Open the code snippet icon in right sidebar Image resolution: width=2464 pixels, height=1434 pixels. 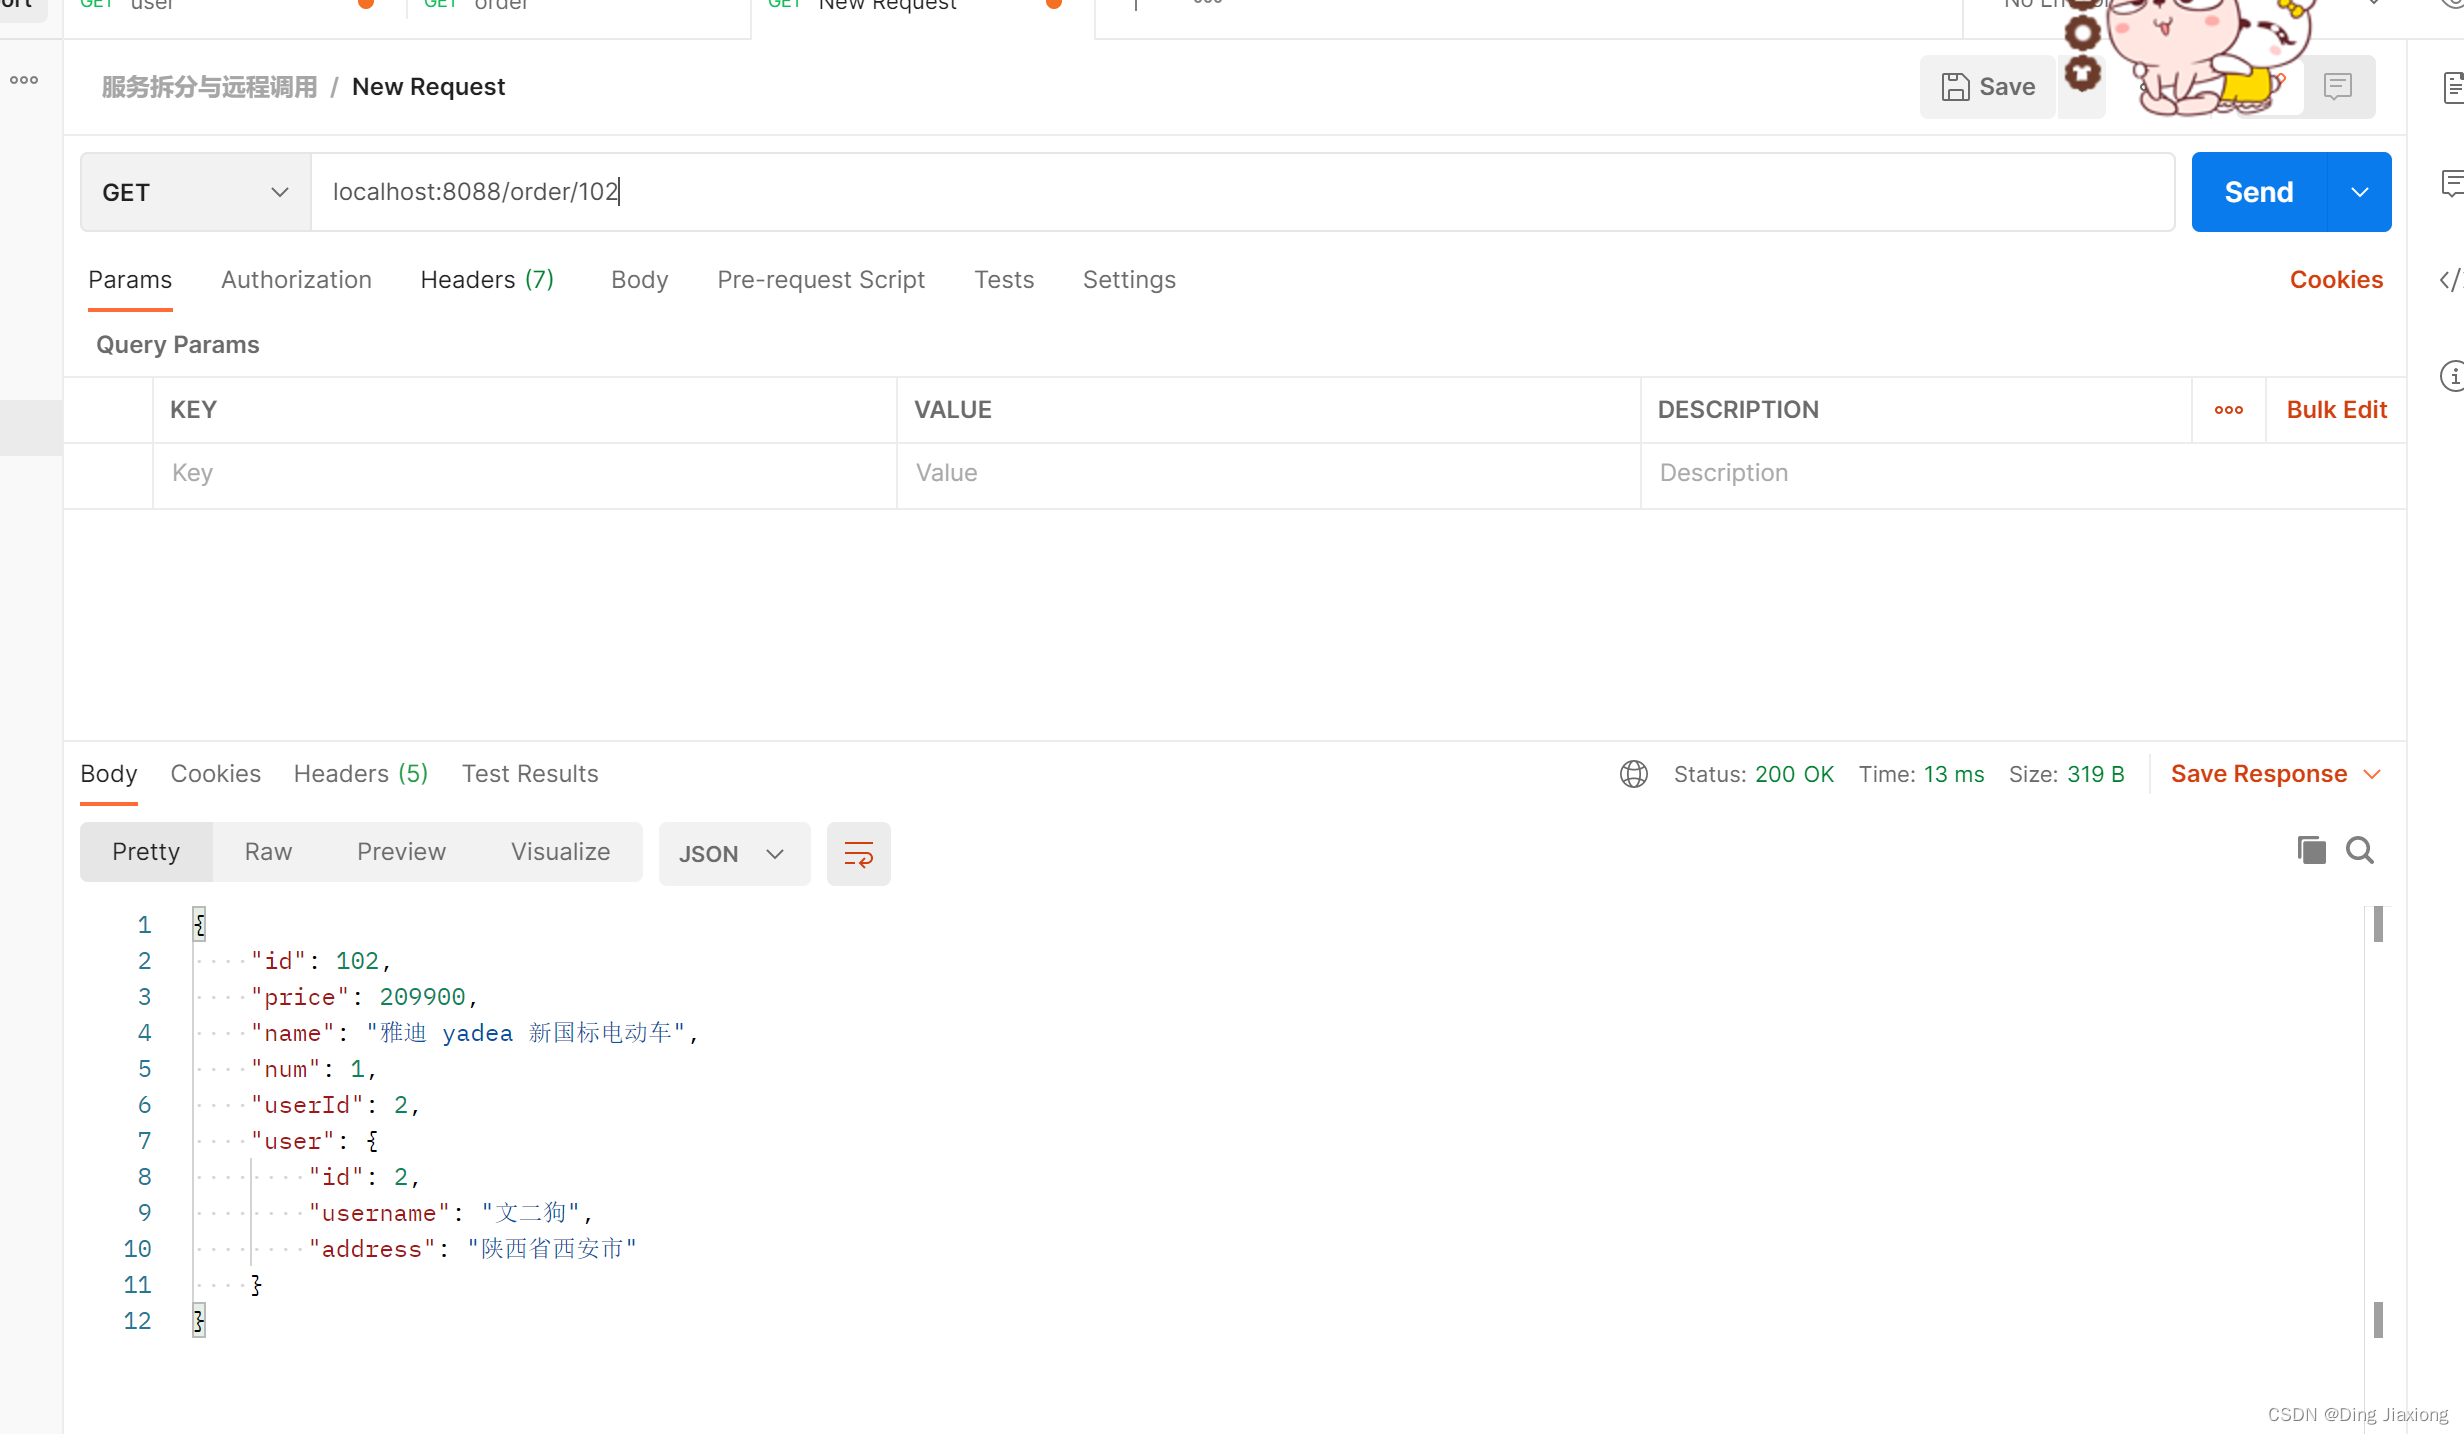pyautogui.click(x=2449, y=280)
